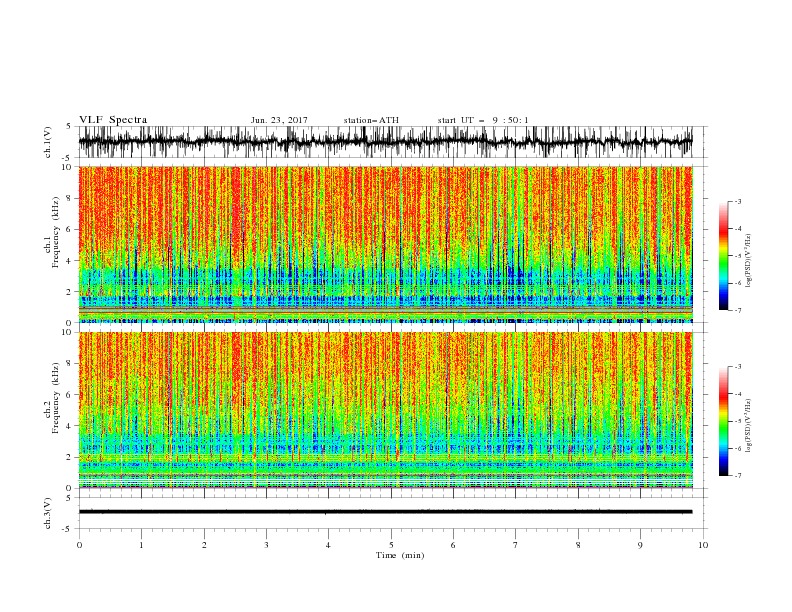Screen dimensions: 792x612
Task: Click the "VLF Spectra" title text
Action: (x=113, y=120)
